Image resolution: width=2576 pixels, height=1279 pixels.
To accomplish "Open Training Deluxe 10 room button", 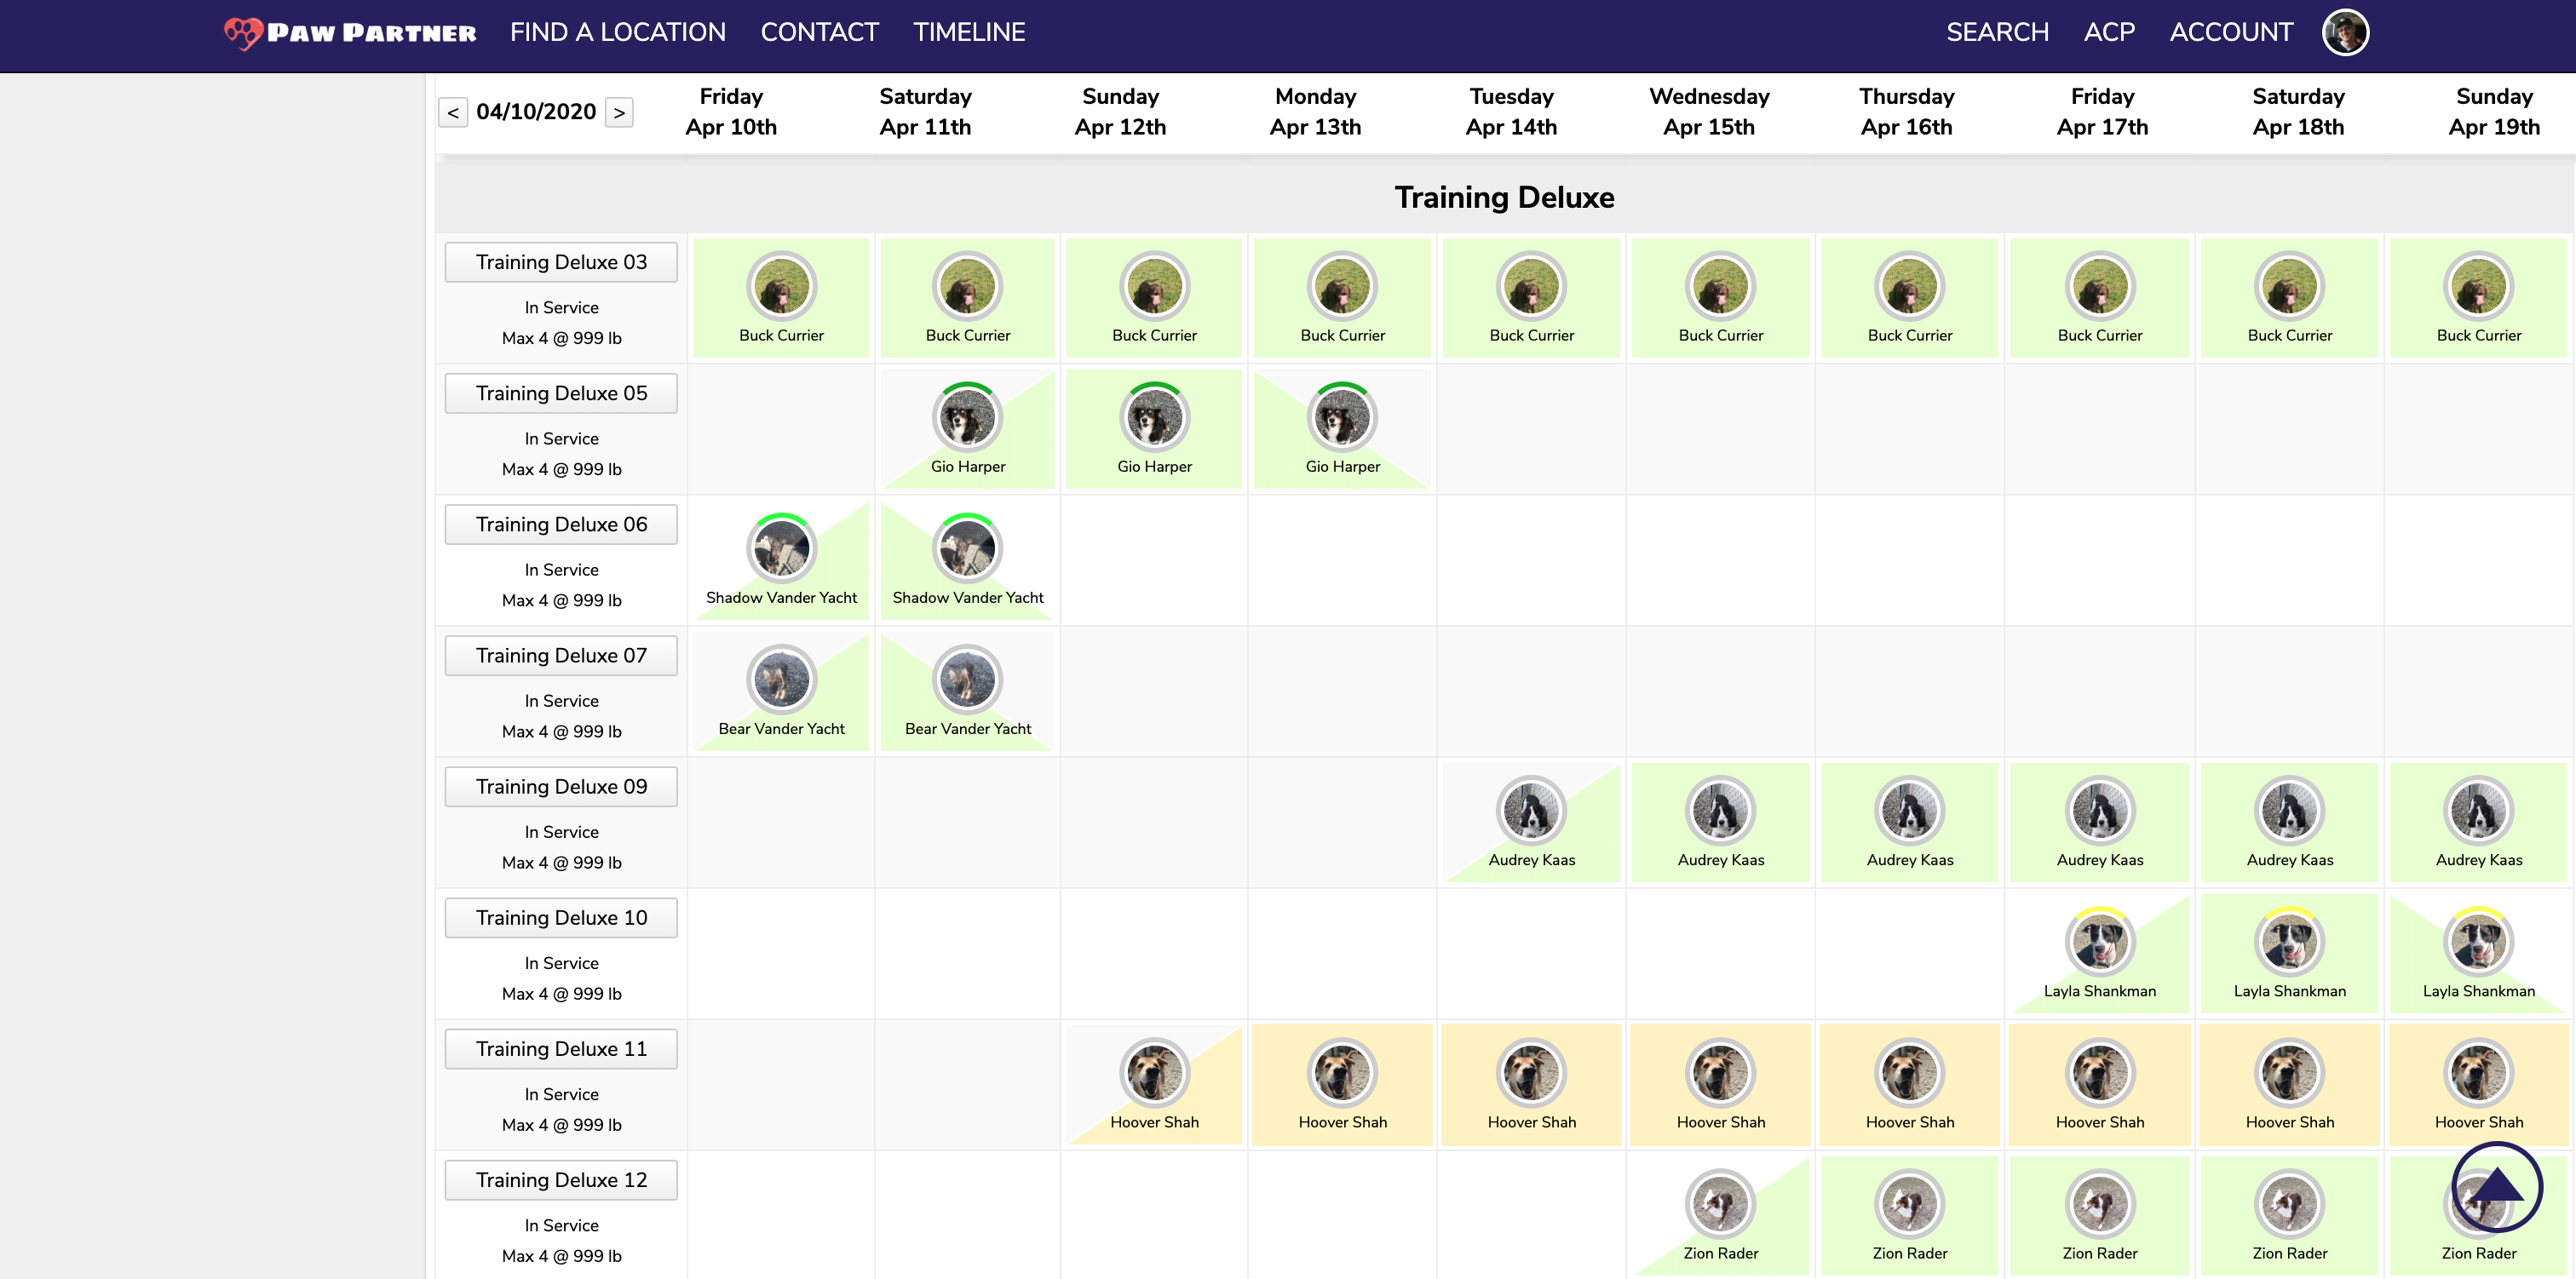I will click(x=561, y=917).
